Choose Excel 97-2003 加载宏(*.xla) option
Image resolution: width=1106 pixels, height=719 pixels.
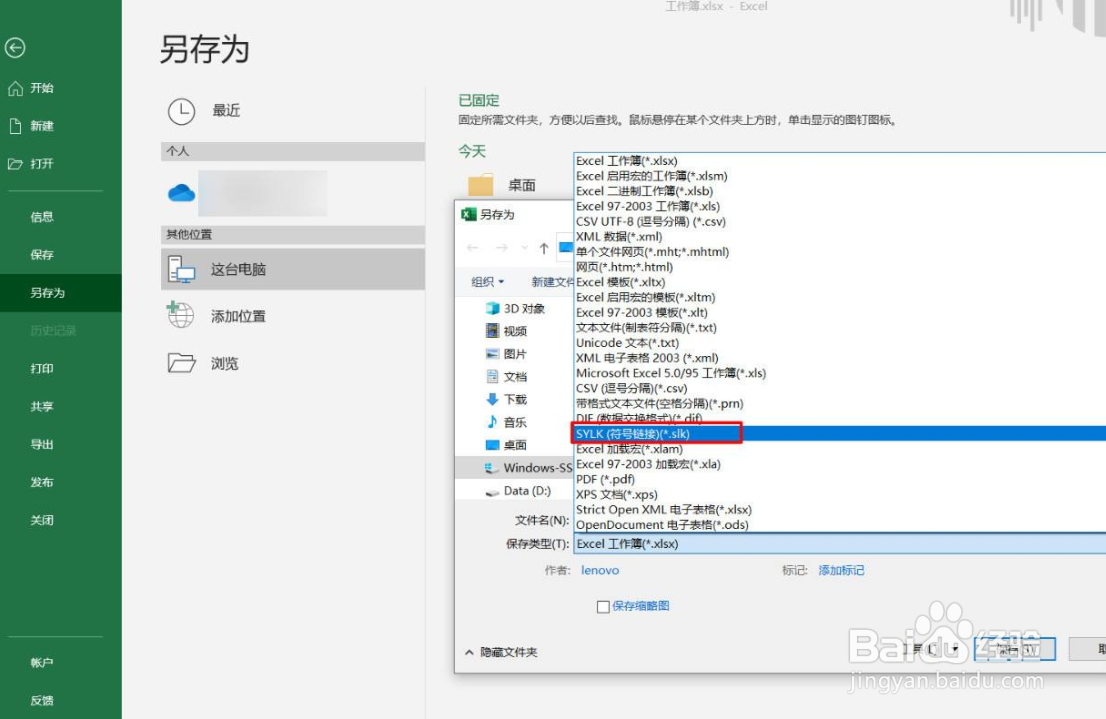648,464
